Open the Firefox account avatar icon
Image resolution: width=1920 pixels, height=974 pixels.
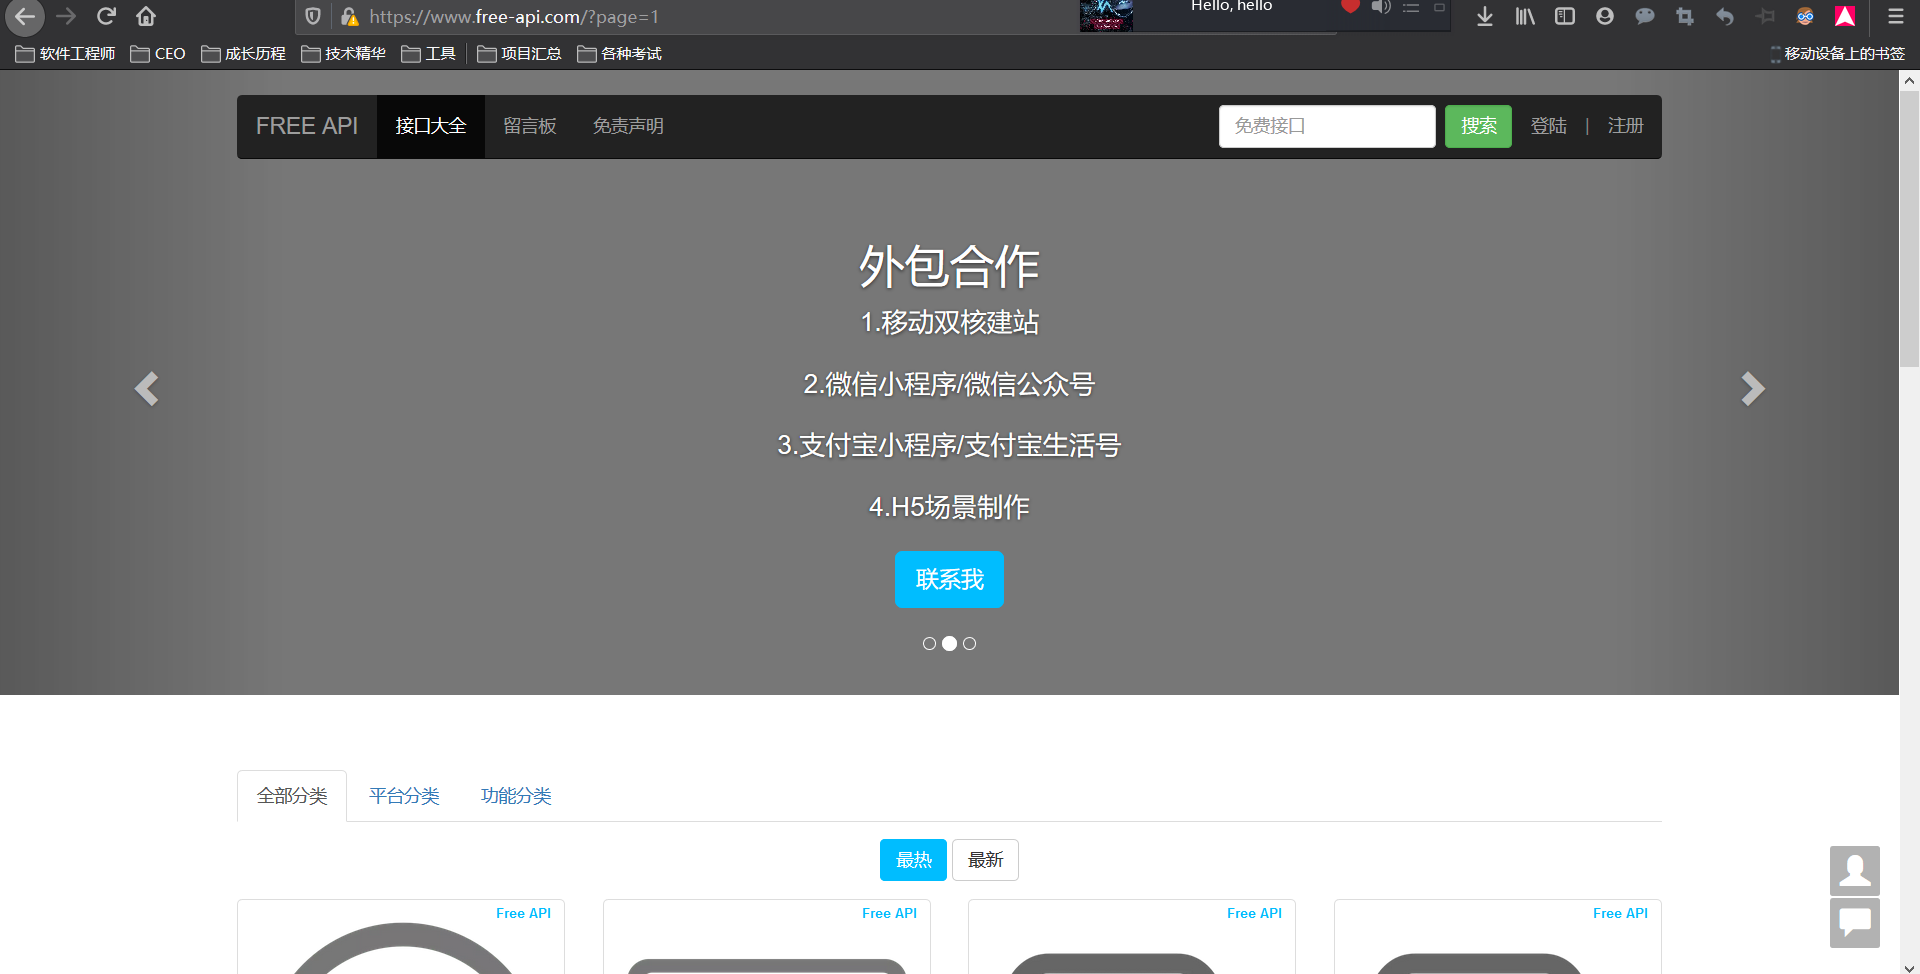(1605, 16)
